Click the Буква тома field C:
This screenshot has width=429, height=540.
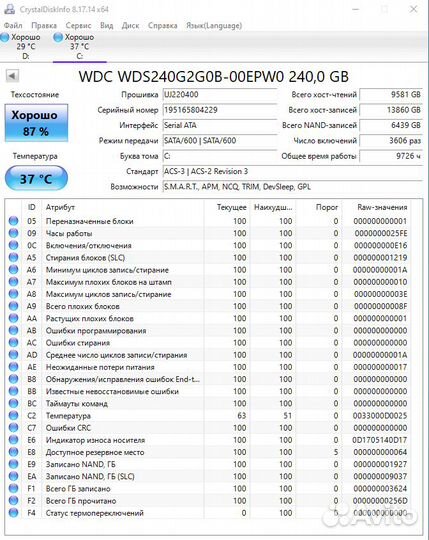pos(219,156)
